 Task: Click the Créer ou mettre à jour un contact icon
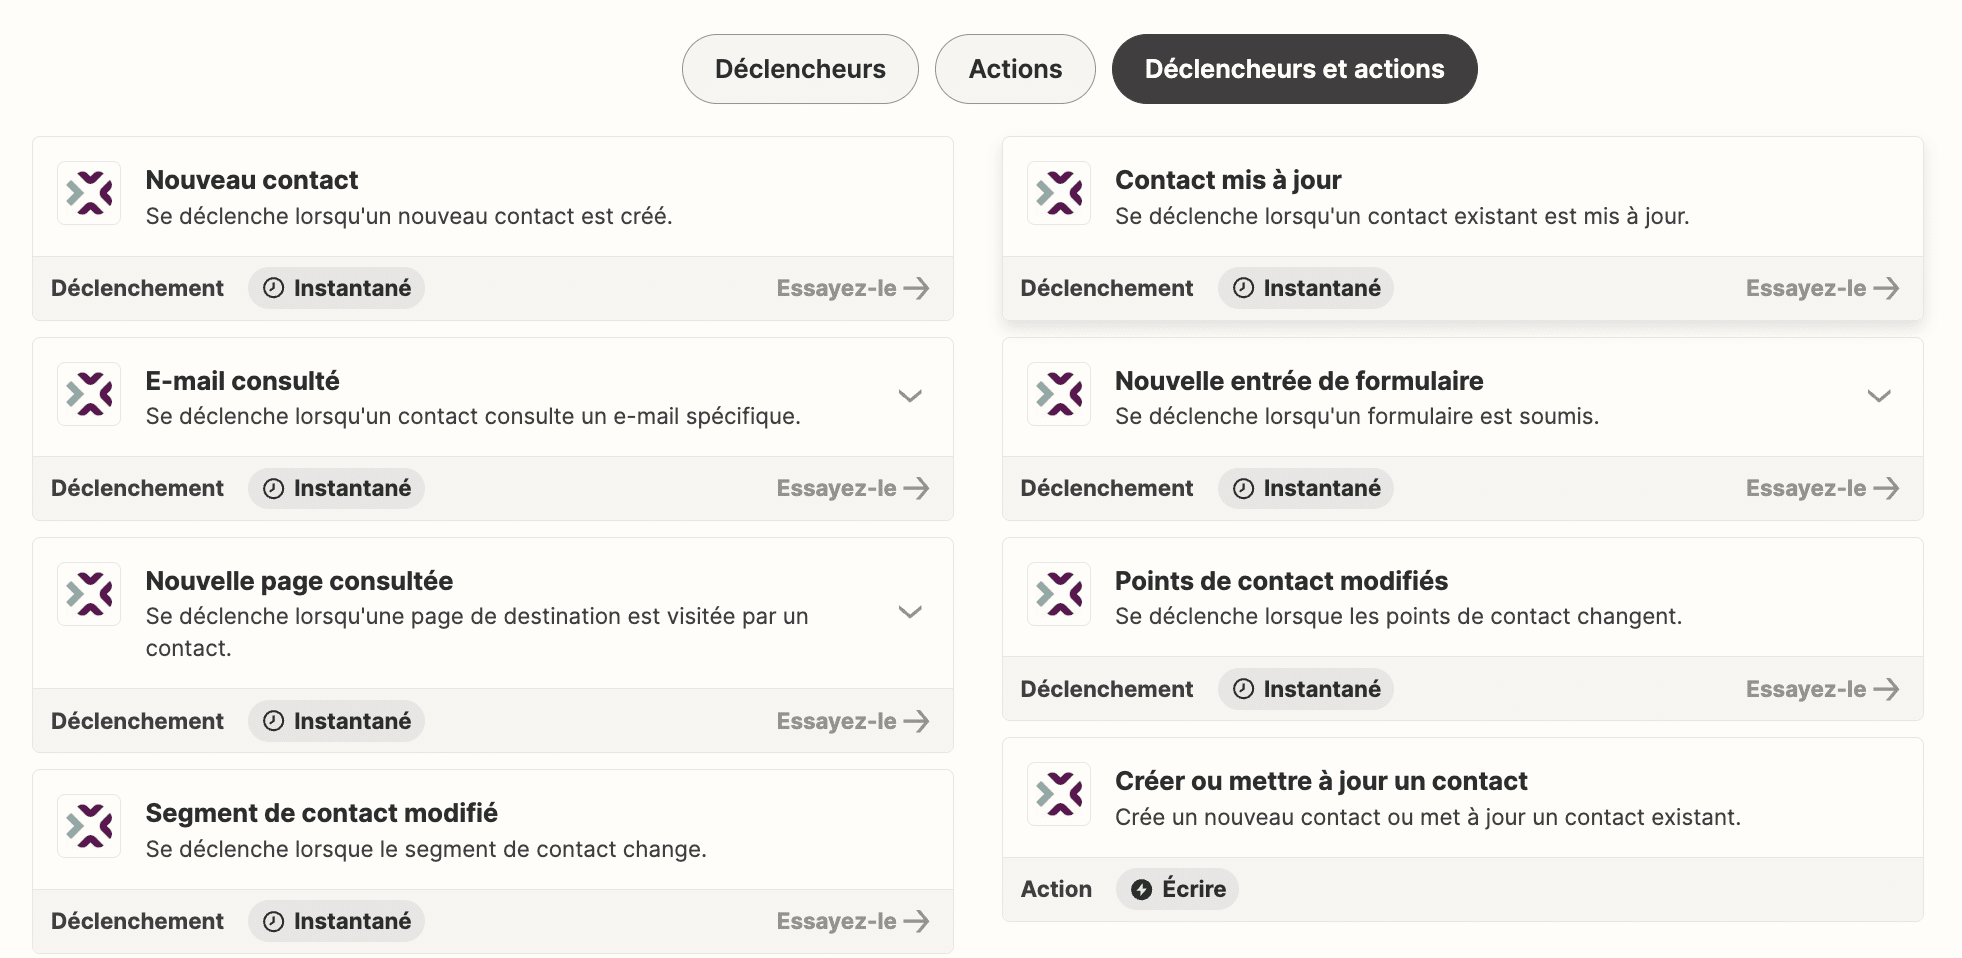(1058, 794)
